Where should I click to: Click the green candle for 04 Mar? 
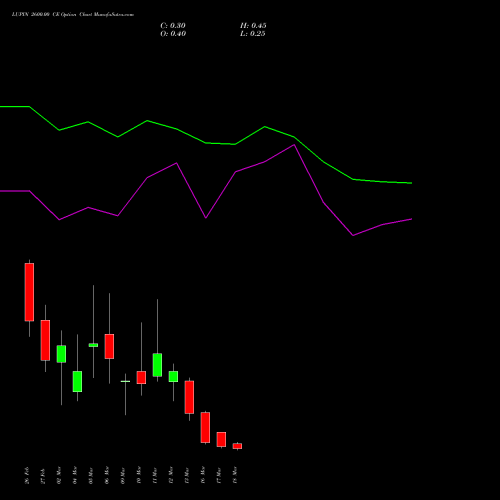coord(77,381)
